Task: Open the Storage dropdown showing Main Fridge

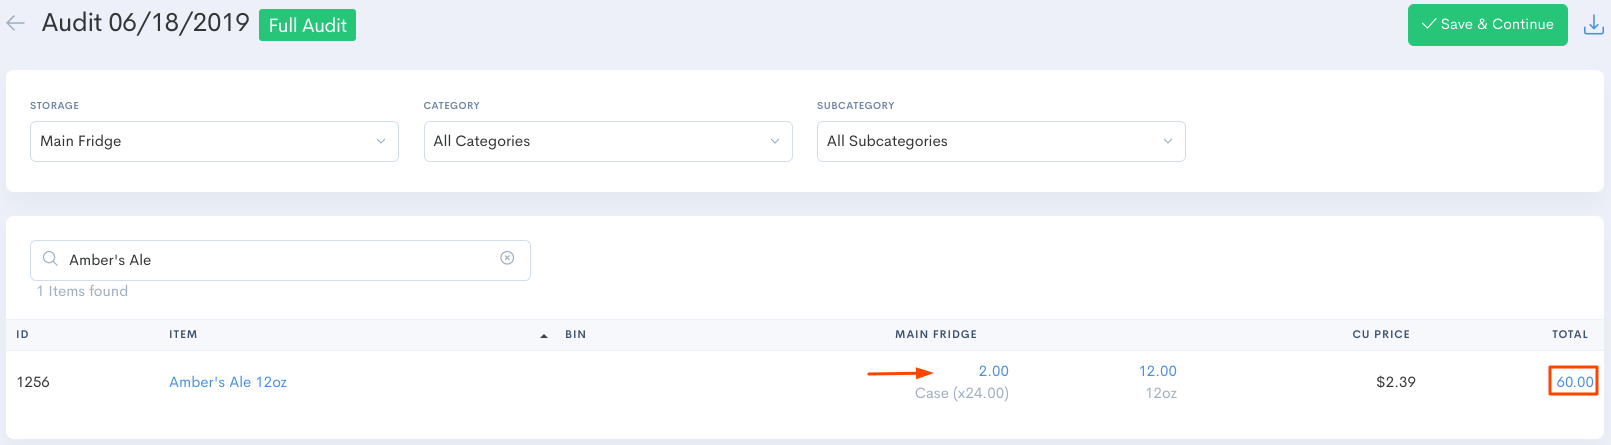Action: (214, 141)
